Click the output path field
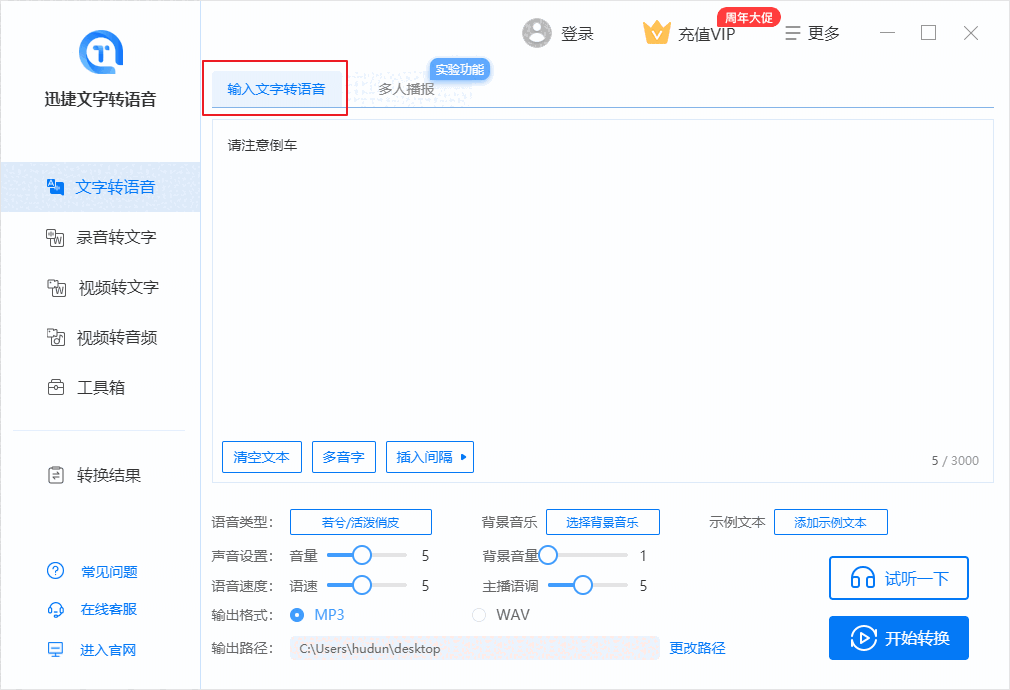Viewport: 1010px width, 690px height. 475,648
